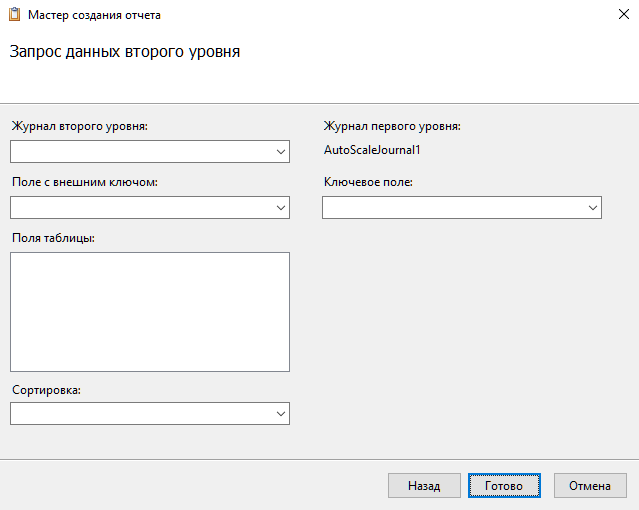Open the "Сортировка" dropdown arrow
Viewport: 639px width, 510px height.
point(279,414)
